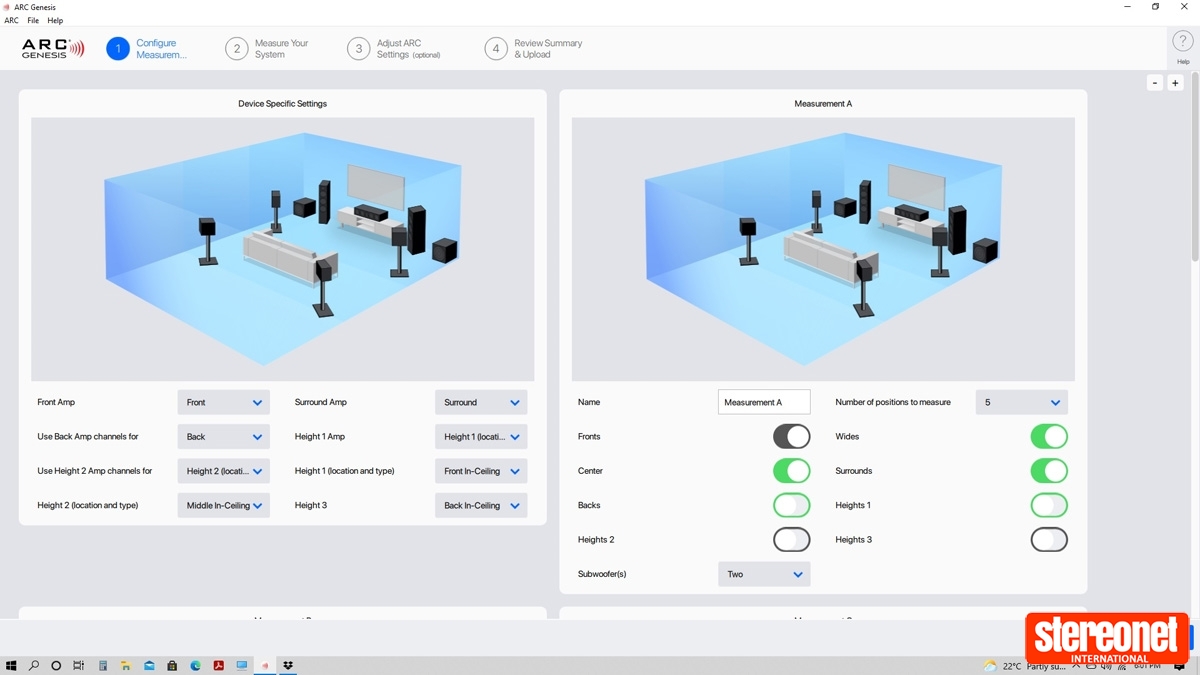Click the zoom out minus button
This screenshot has width=1200, height=675.
(x=1155, y=83)
